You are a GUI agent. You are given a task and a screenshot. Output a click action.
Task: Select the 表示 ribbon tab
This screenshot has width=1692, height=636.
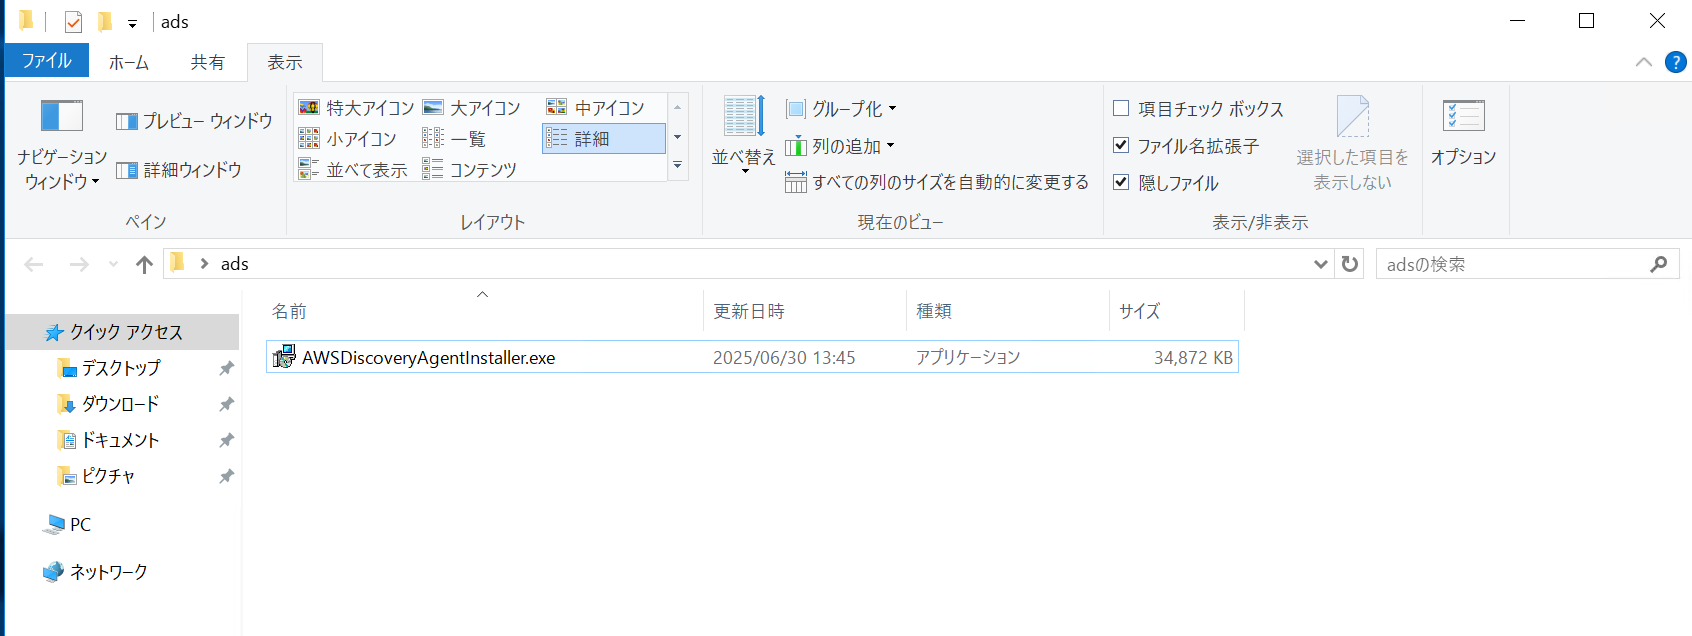click(x=285, y=62)
